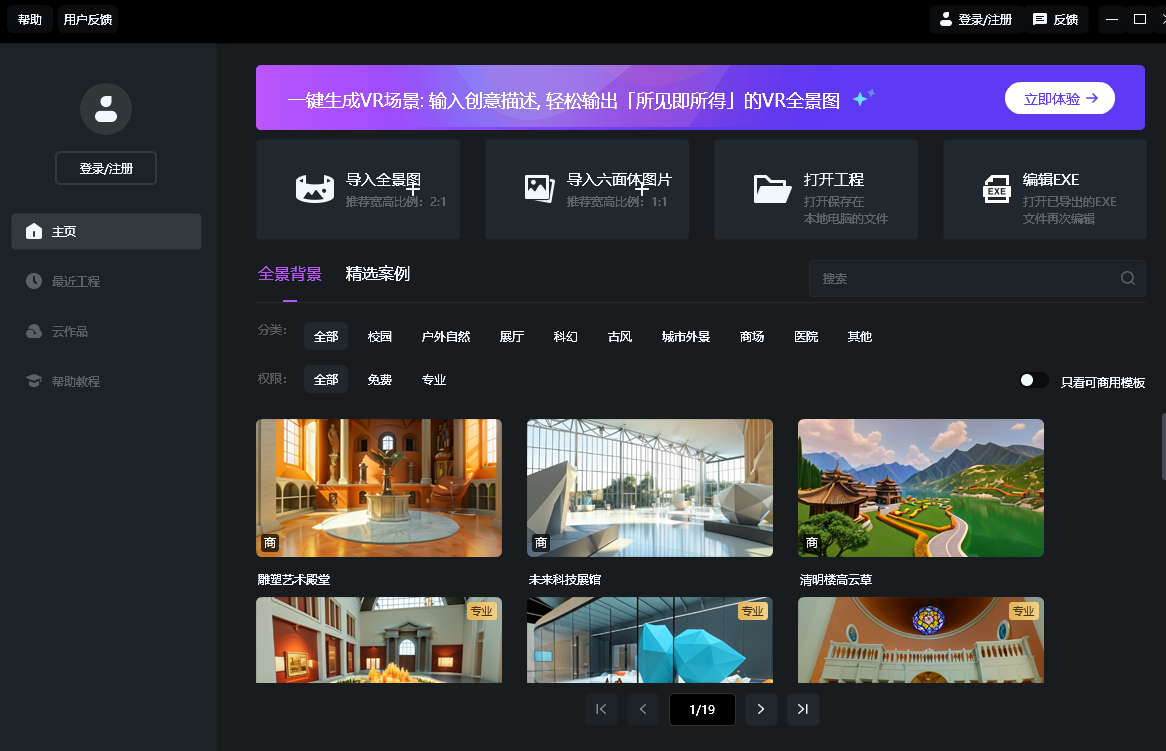This screenshot has width=1166, height=751.
Task: Open the dome balcony 专业 thumbnail
Action: tap(921, 640)
